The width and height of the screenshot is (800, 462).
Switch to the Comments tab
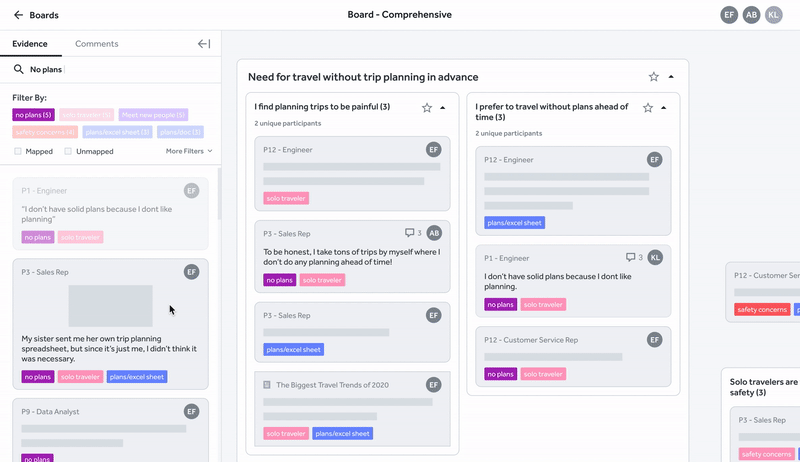pyautogui.click(x=96, y=44)
